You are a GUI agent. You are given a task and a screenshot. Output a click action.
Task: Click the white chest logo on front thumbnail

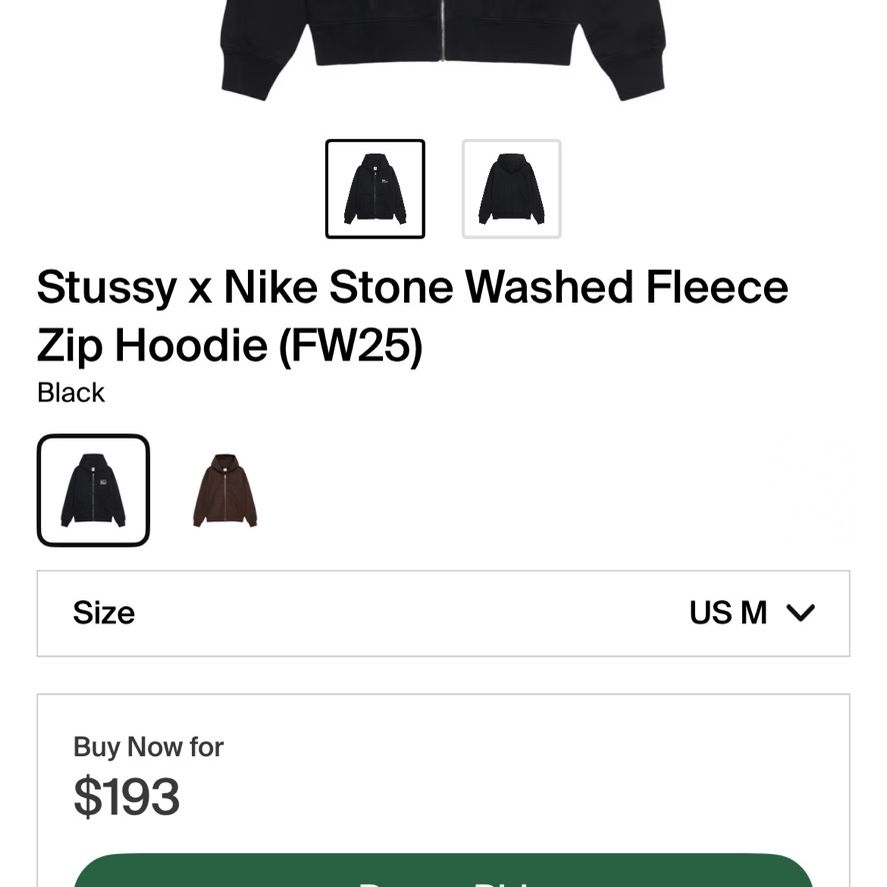coord(384,181)
